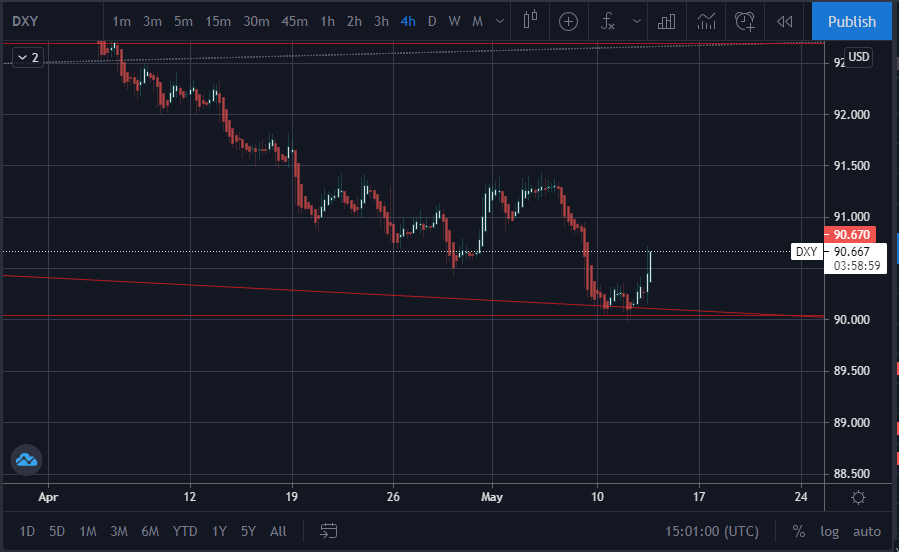Show All date range
The width and height of the screenshot is (899, 552).
point(278,531)
